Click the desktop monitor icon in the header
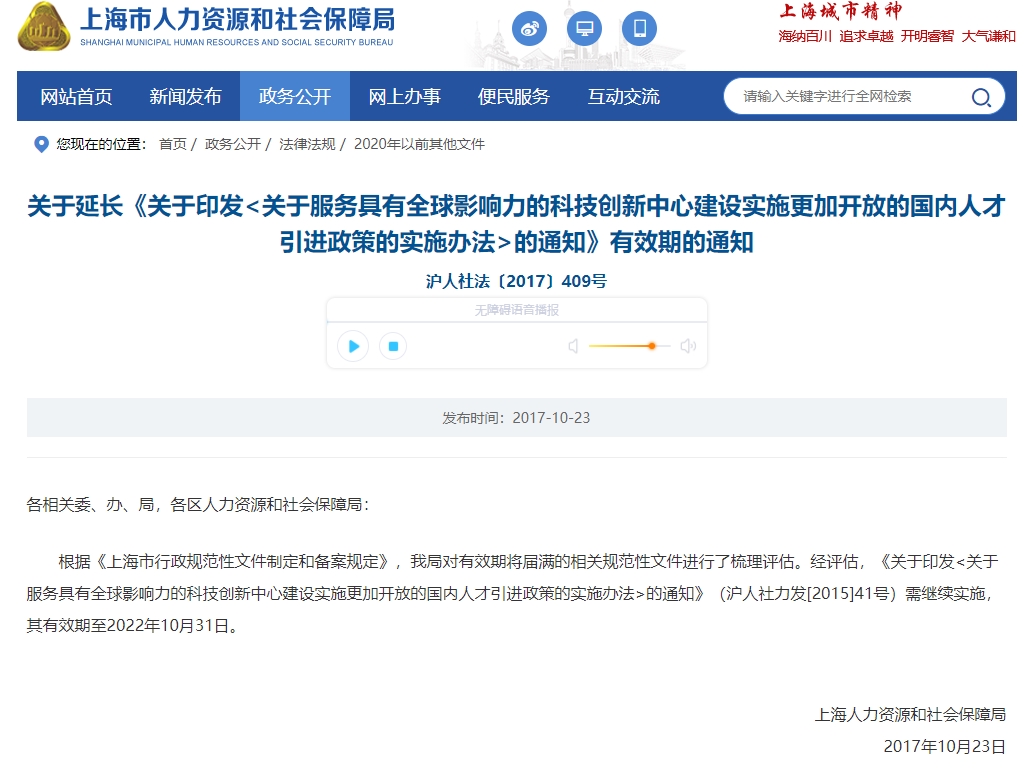Screen dimensions: 1032x783 pos(584,29)
